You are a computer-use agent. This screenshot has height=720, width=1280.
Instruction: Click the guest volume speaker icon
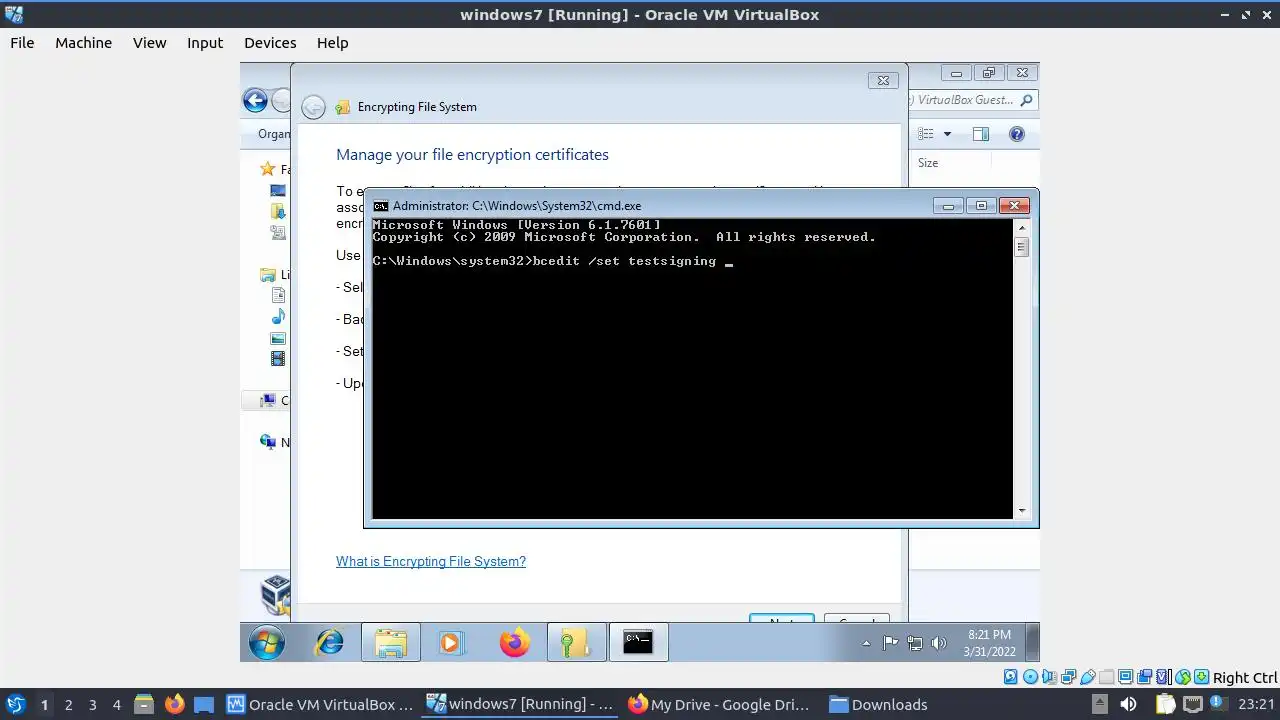point(938,644)
